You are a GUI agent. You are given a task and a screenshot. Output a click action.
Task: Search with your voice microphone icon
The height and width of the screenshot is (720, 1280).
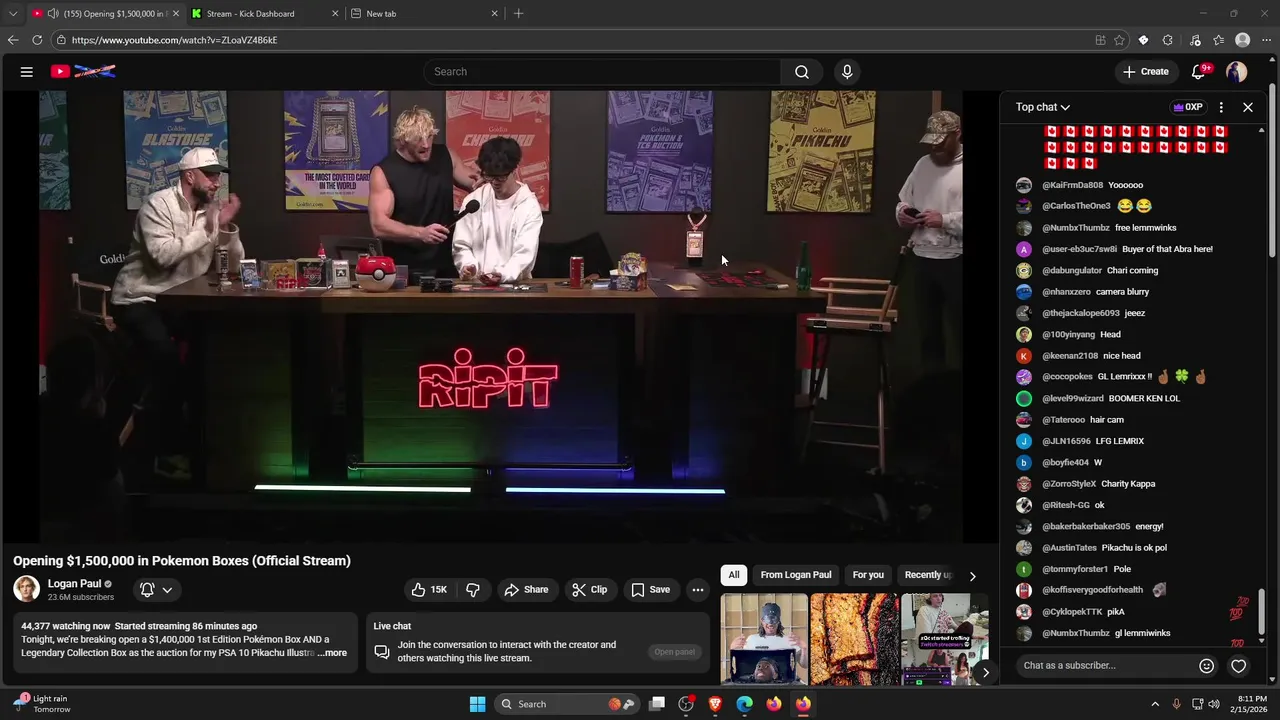pos(847,72)
